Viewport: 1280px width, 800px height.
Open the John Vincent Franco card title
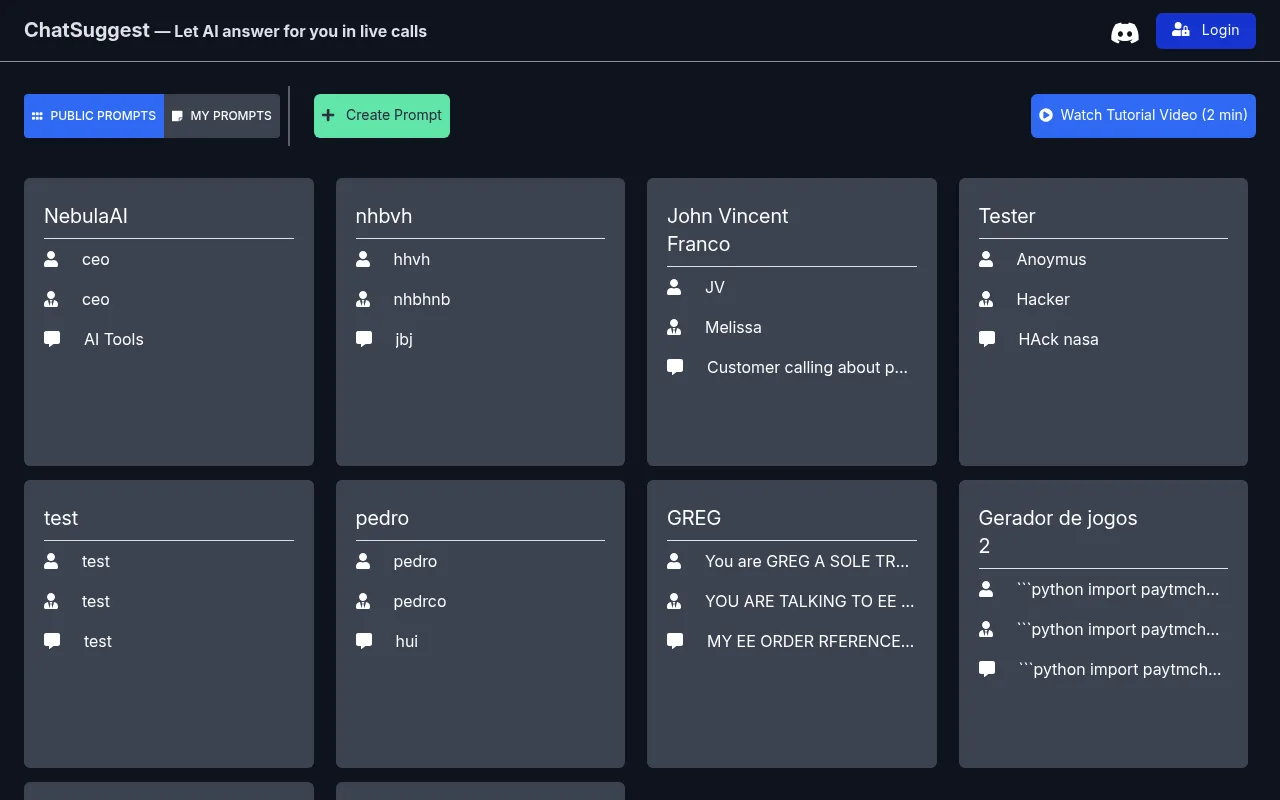[x=728, y=230]
